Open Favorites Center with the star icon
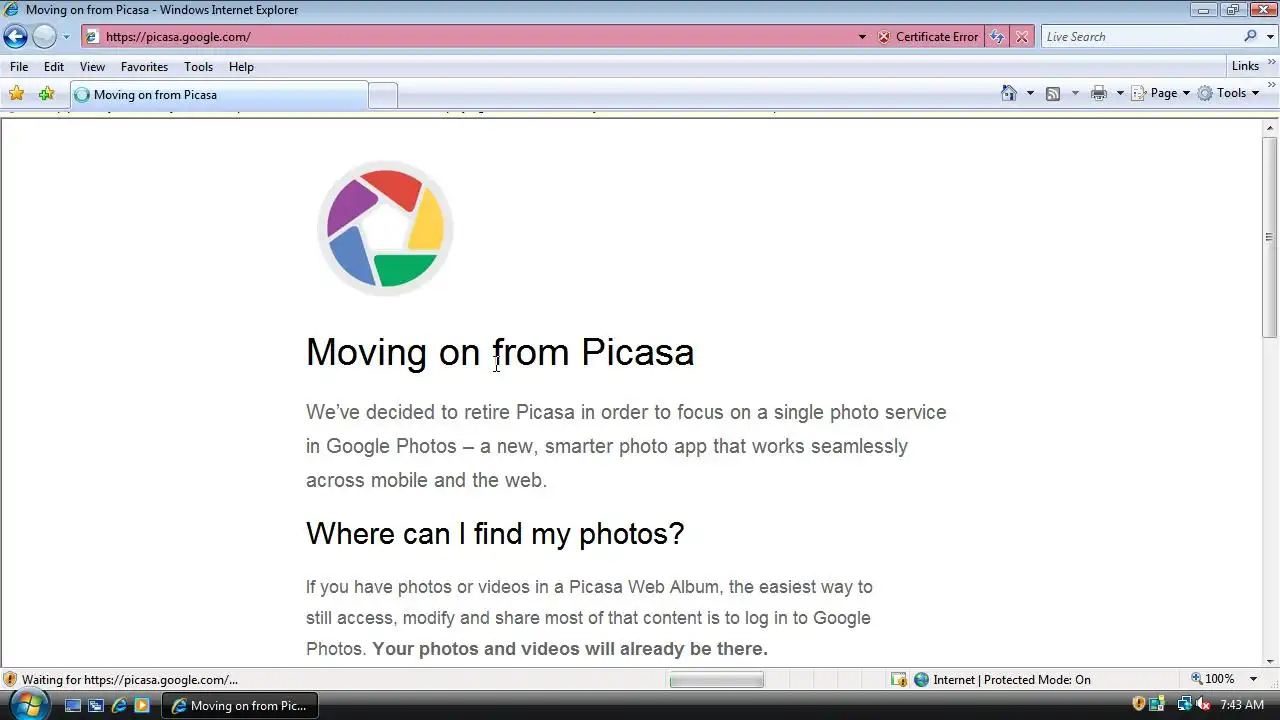The height and width of the screenshot is (720, 1280). click(16, 94)
